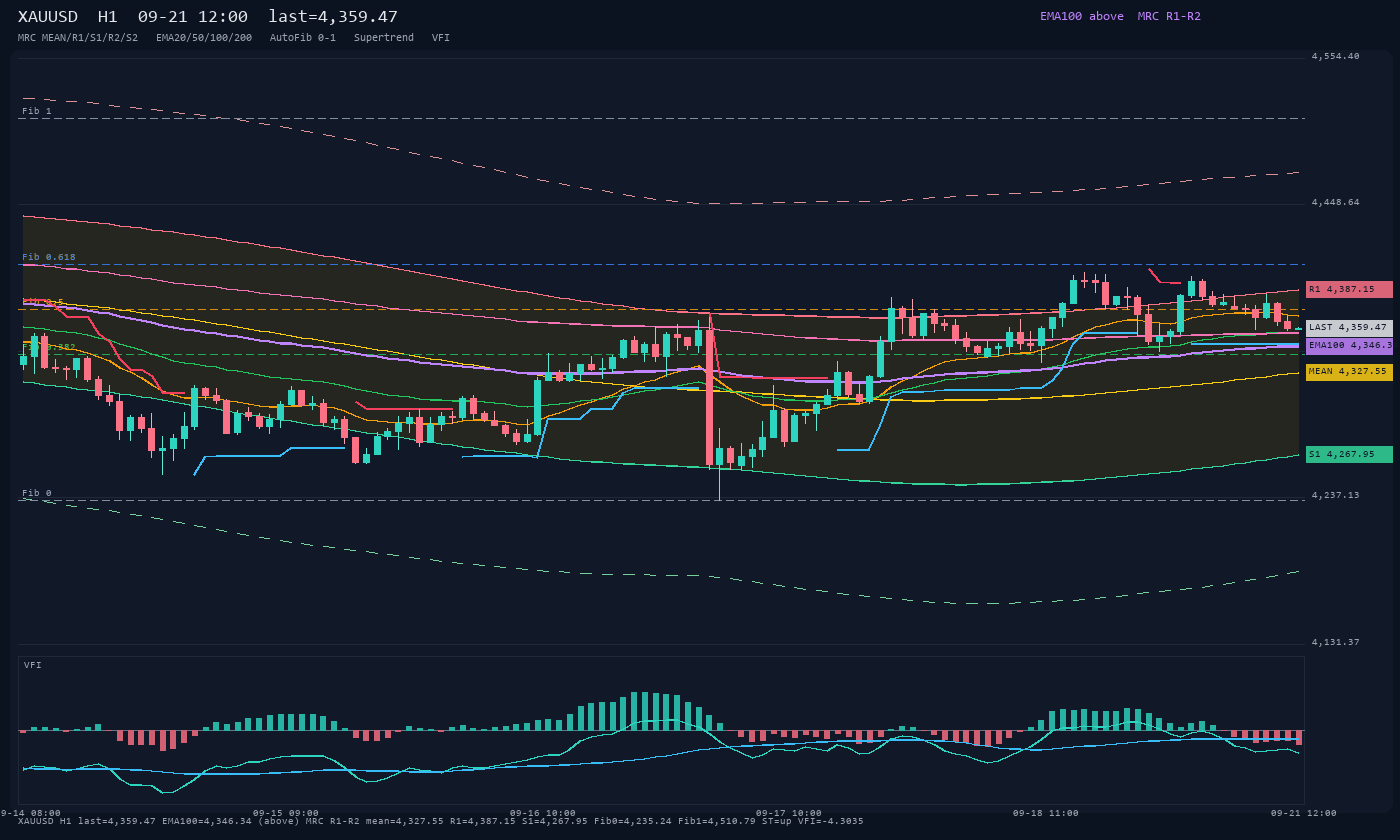The width and height of the screenshot is (1400, 840).
Task: Click the 09-15 09:00 time axis label
Action: click(x=286, y=813)
